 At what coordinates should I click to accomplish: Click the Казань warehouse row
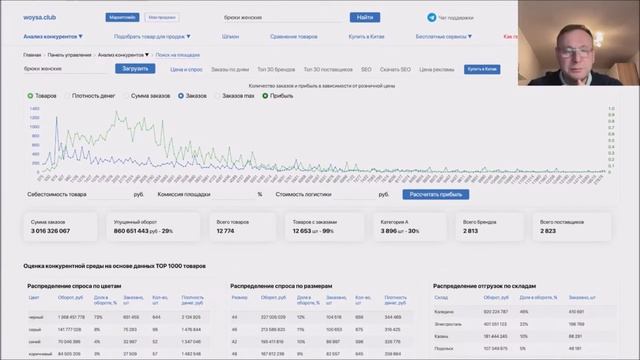524,336
